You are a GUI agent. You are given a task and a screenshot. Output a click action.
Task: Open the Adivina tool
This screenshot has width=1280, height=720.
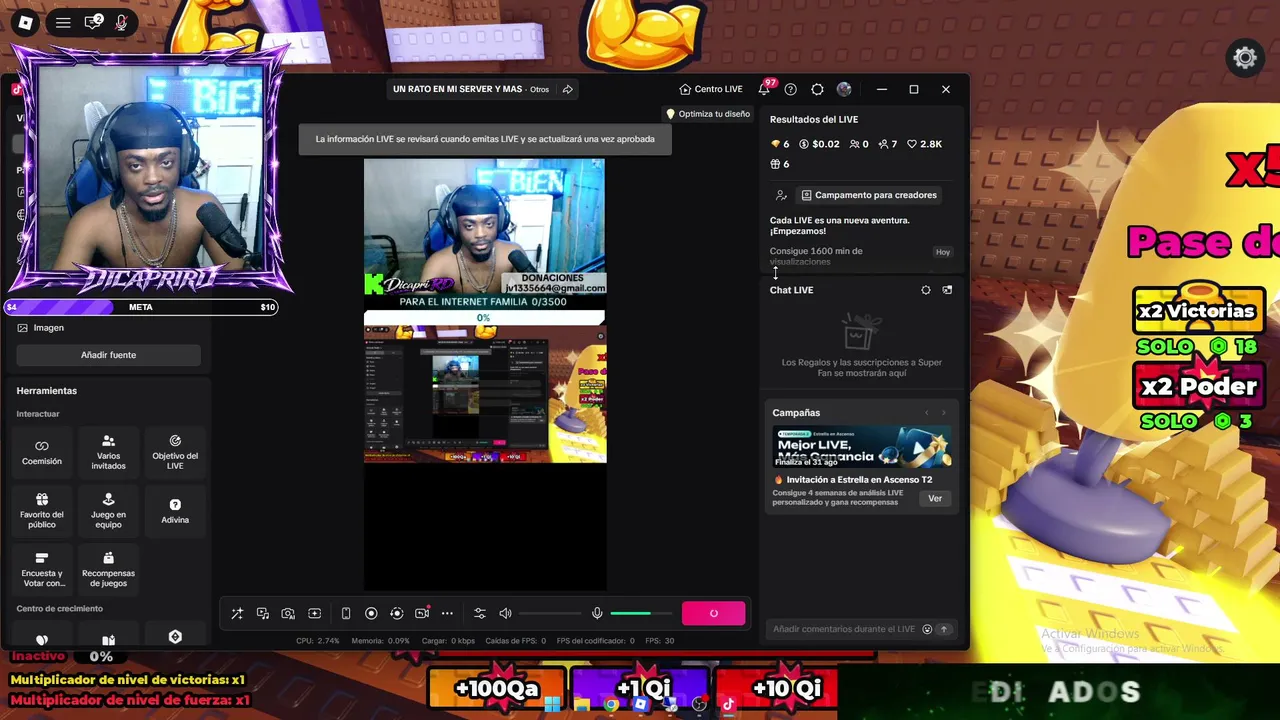click(175, 510)
